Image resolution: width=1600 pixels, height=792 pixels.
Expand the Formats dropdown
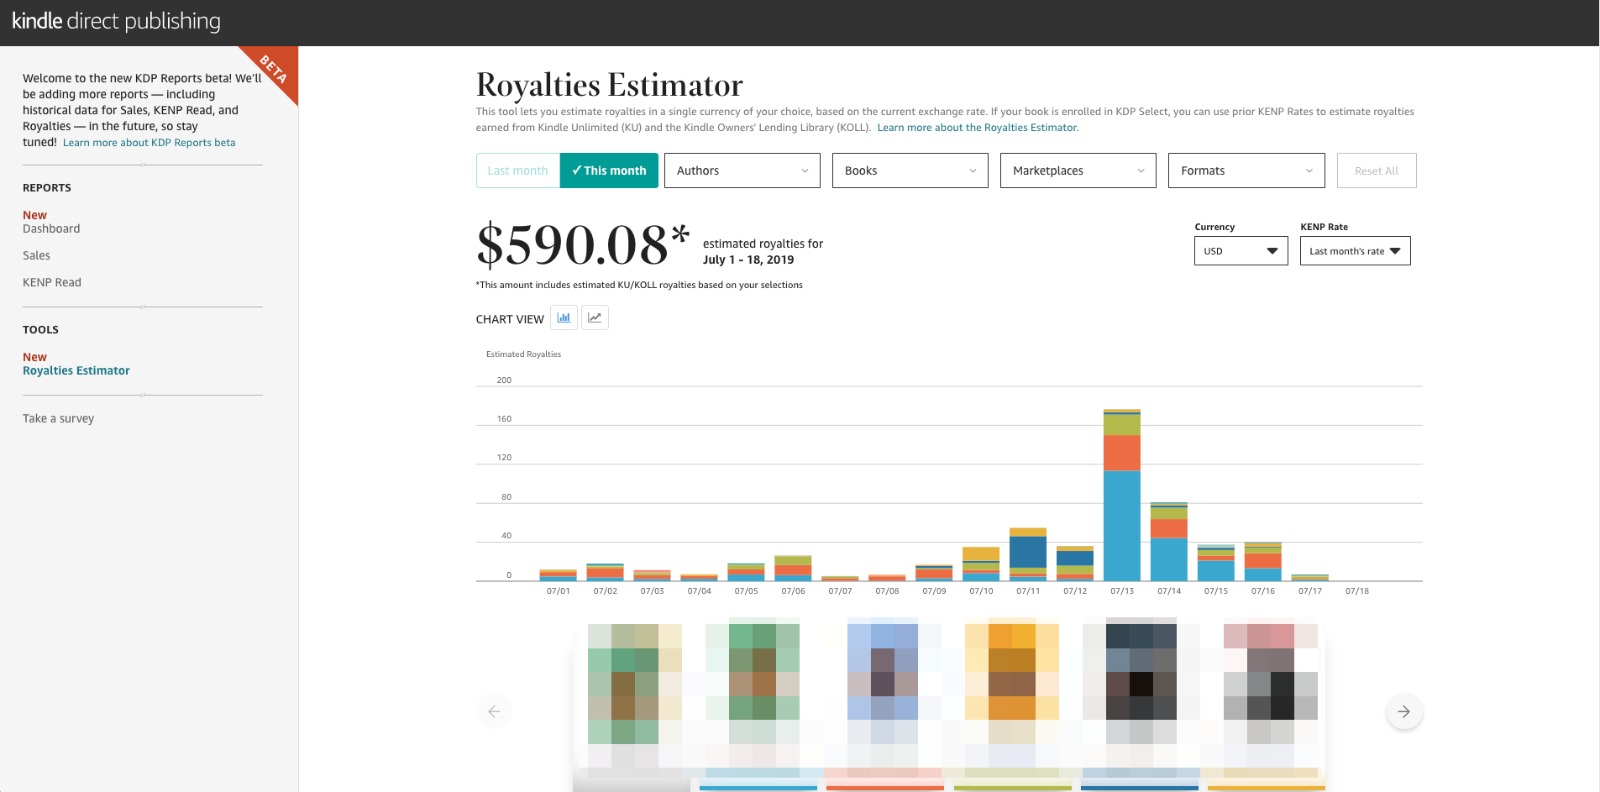tap(1246, 171)
